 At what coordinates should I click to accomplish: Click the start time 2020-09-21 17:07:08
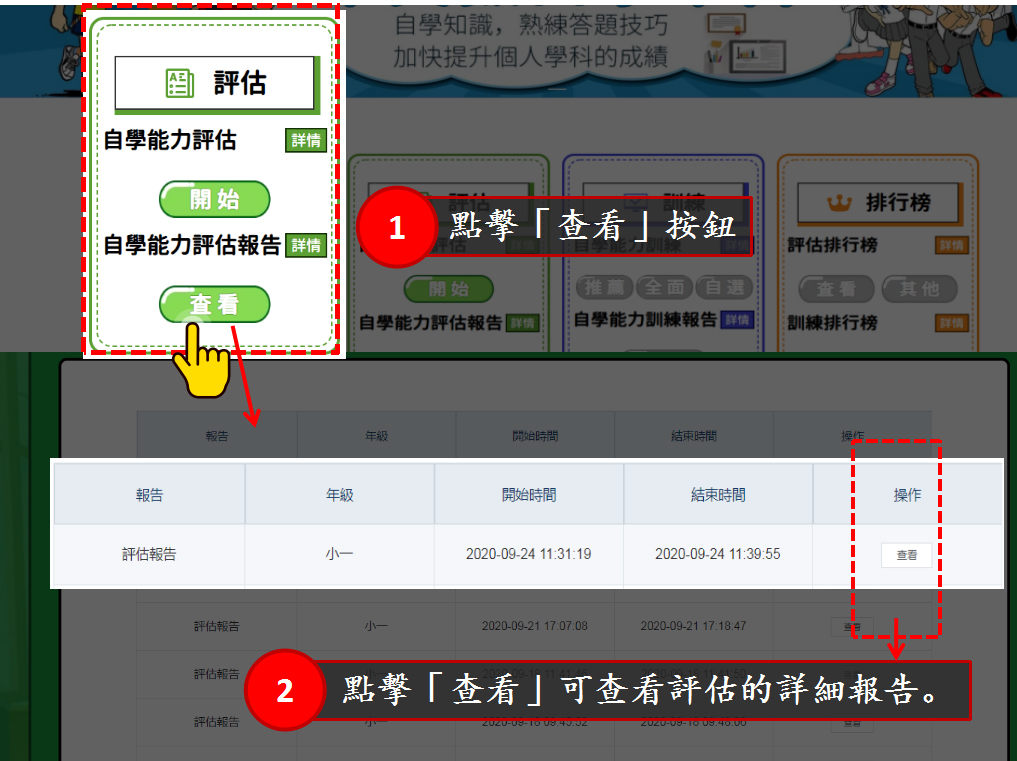tap(534, 626)
